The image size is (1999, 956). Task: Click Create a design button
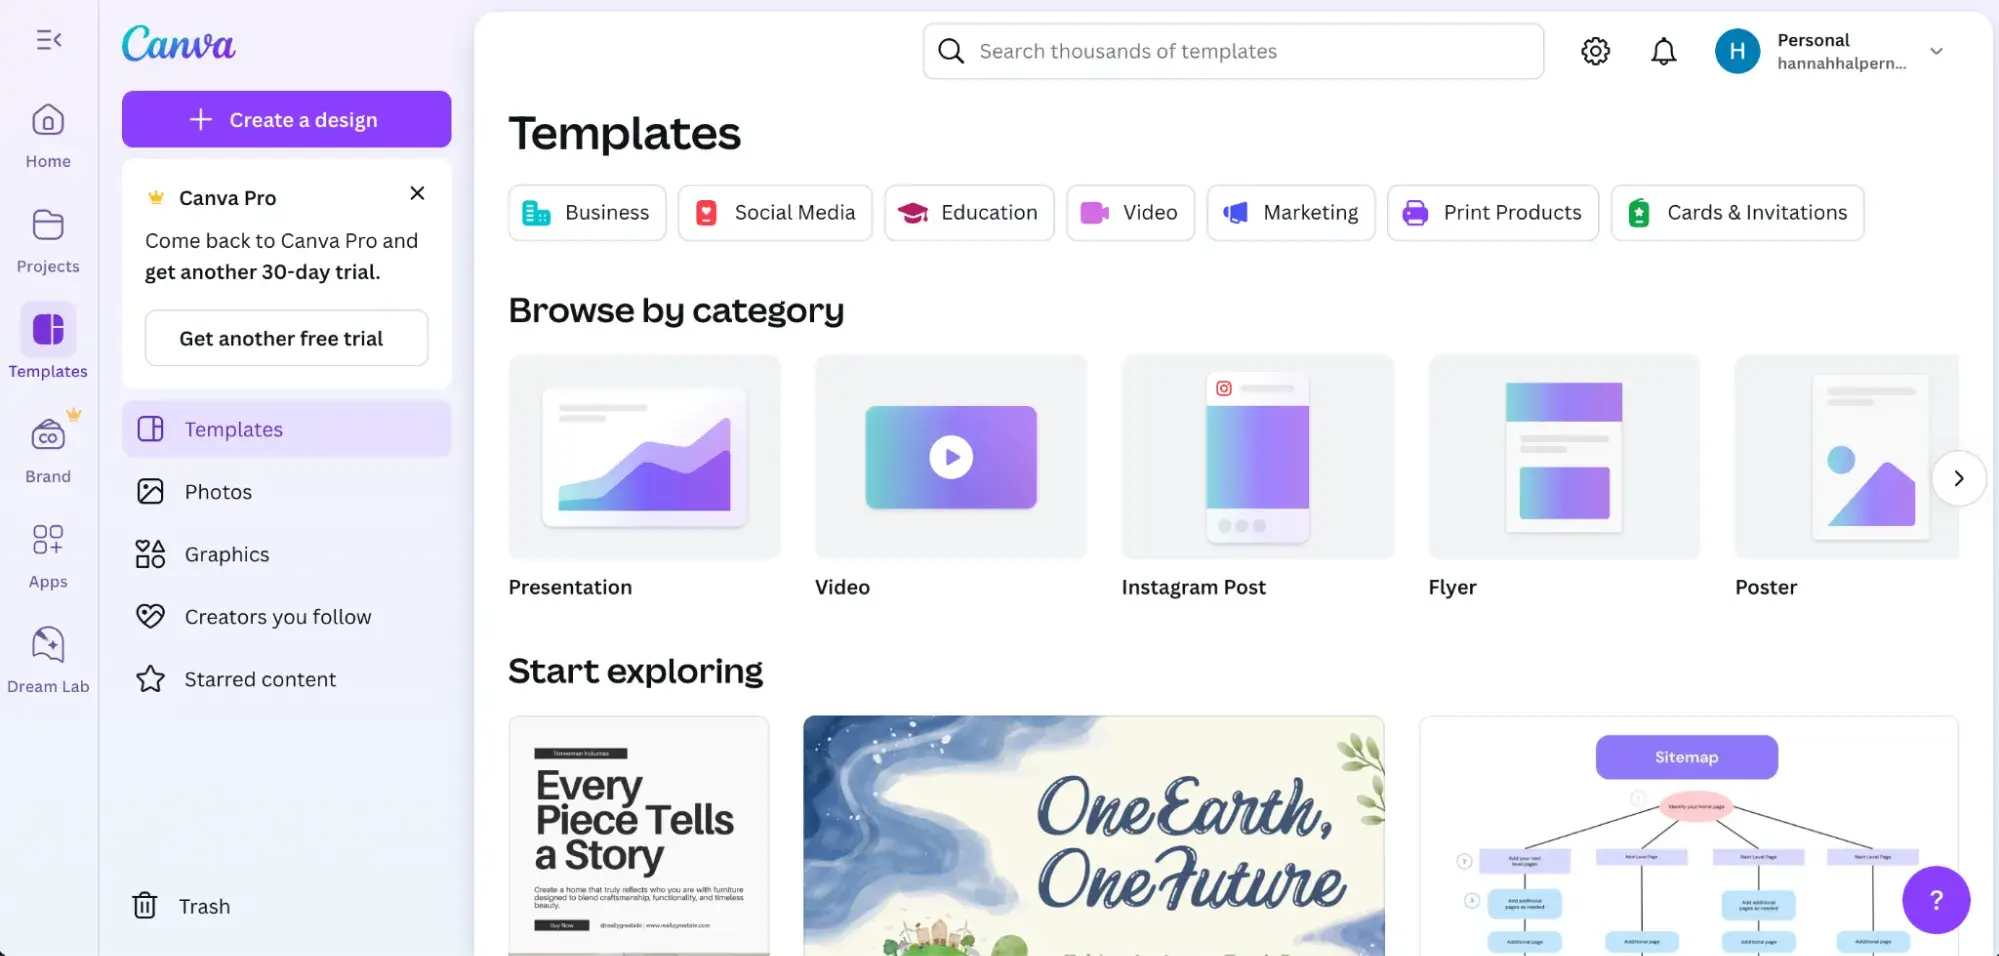coord(286,120)
